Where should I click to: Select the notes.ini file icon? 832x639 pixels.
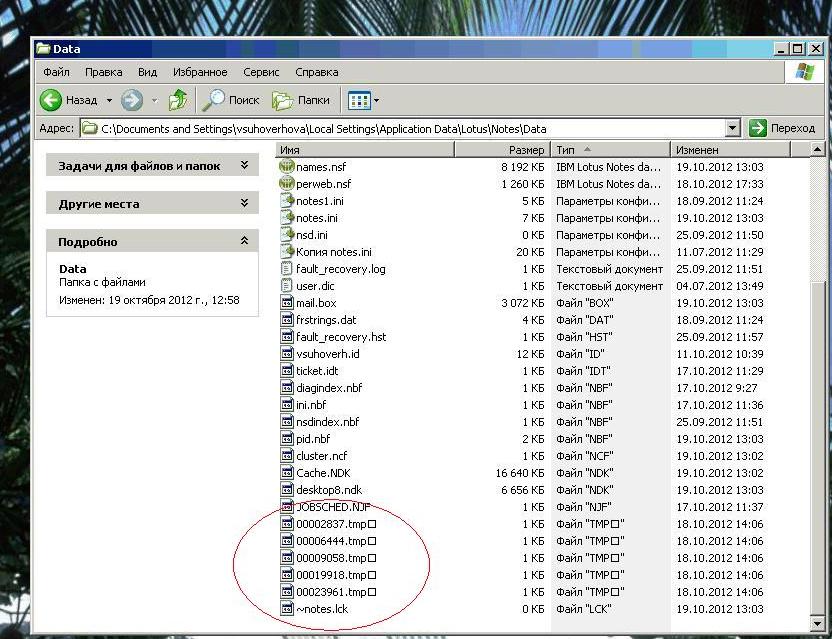coord(287,218)
